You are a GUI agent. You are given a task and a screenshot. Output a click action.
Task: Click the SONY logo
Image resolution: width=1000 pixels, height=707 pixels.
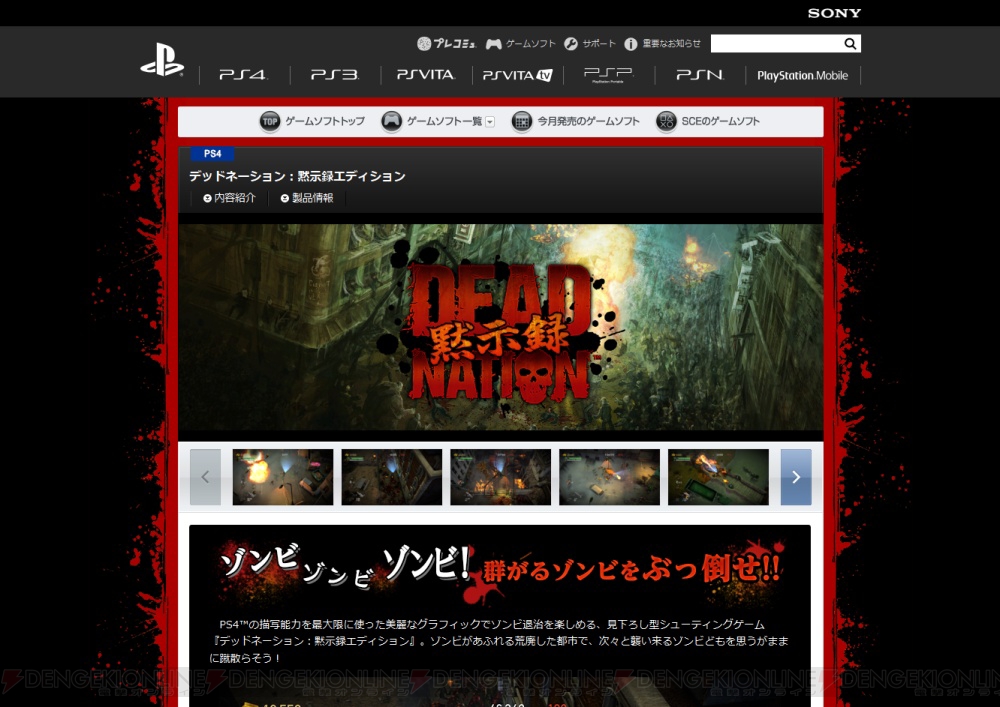click(834, 13)
